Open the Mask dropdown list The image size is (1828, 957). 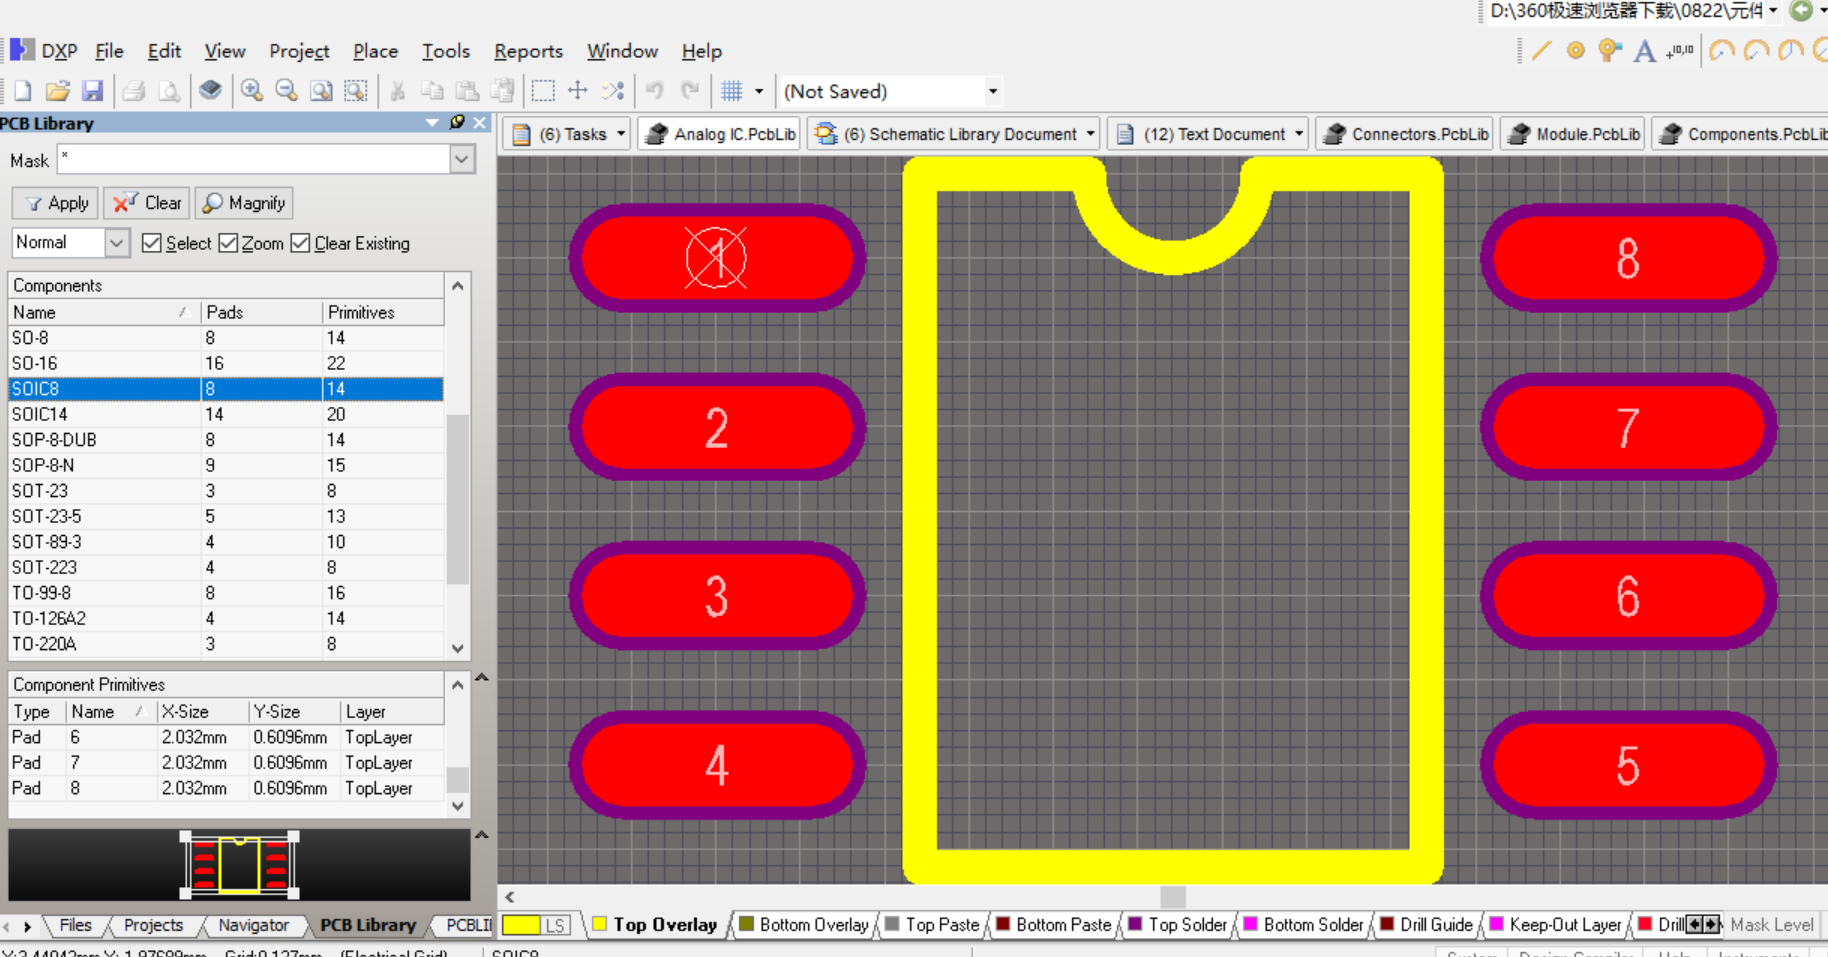point(462,159)
